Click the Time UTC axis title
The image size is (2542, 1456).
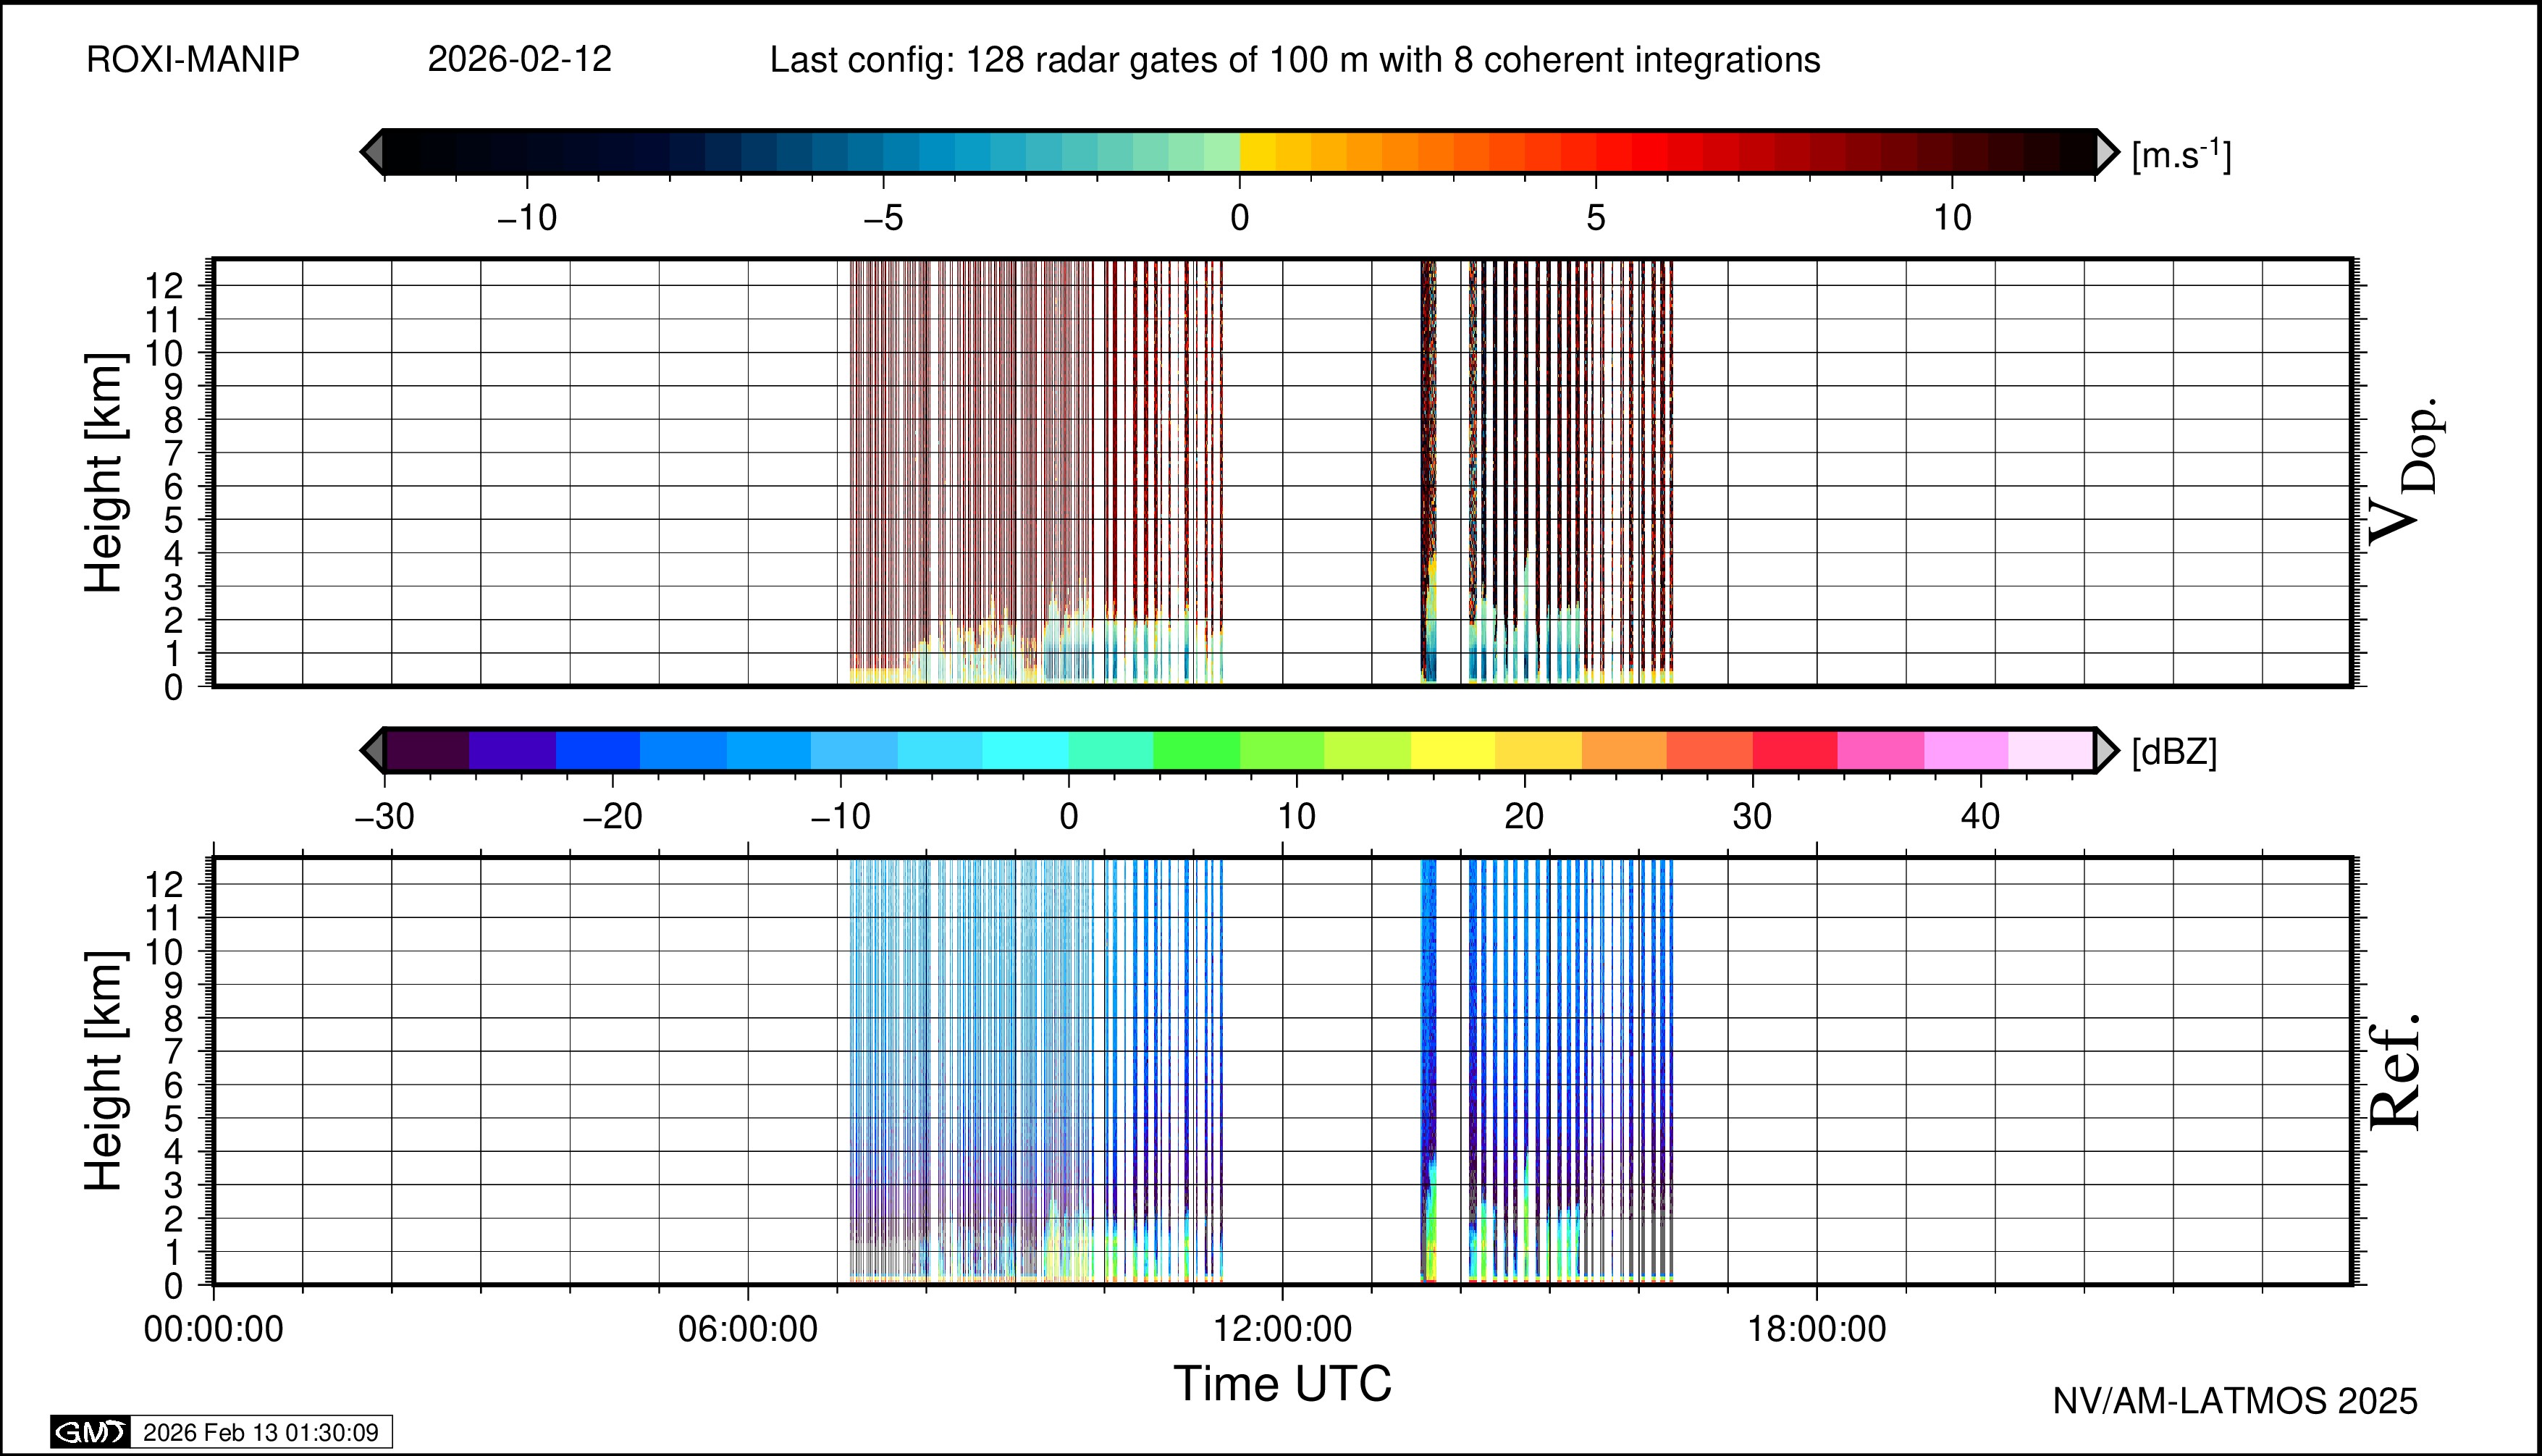1282,1384
